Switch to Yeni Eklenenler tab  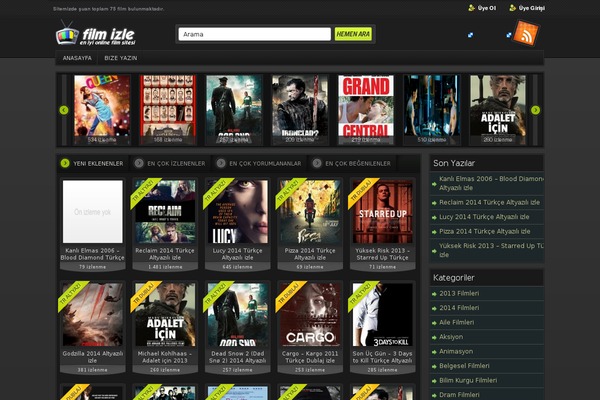[x=98, y=163]
